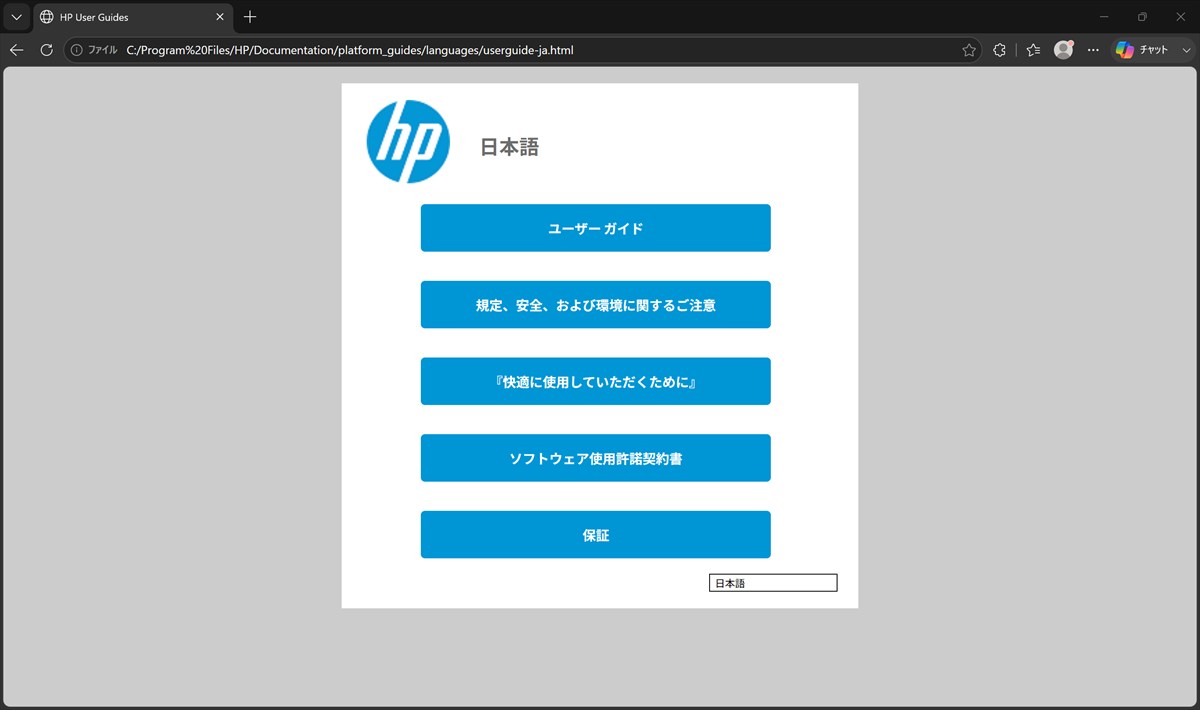Maximize the browser window
1200x710 pixels.
click(x=1142, y=17)
